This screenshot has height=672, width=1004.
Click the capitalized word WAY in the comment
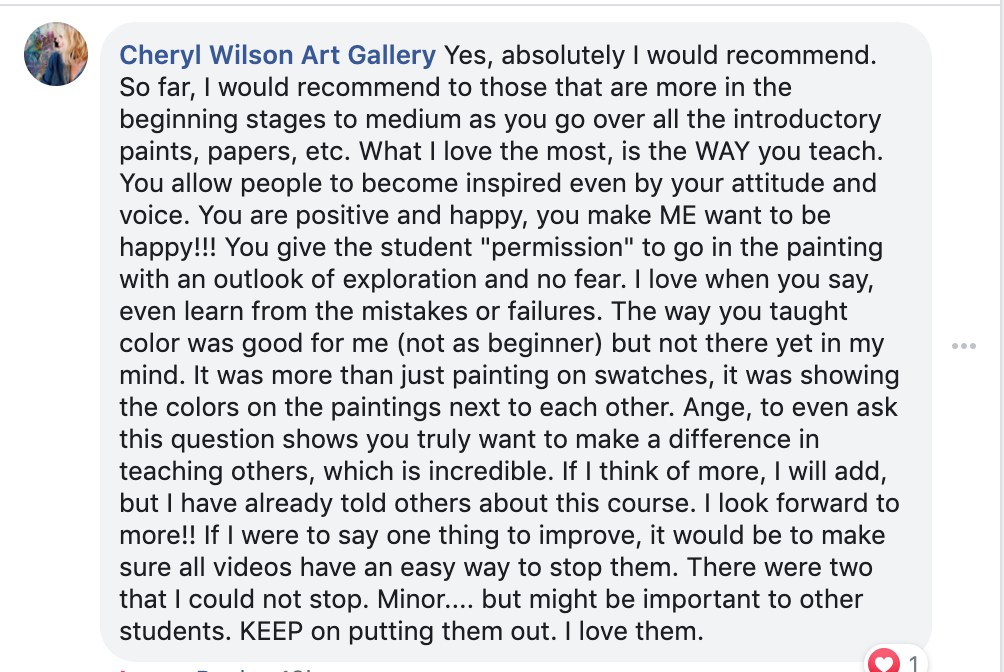coord(722,151)
